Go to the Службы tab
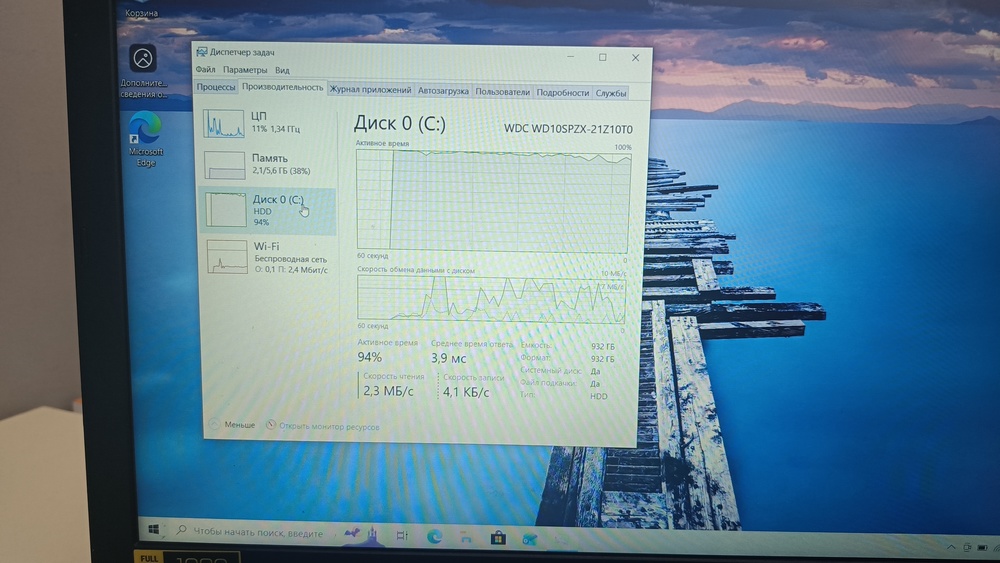This screenshot has height=563, width=1000. click(x=611, y=93)
